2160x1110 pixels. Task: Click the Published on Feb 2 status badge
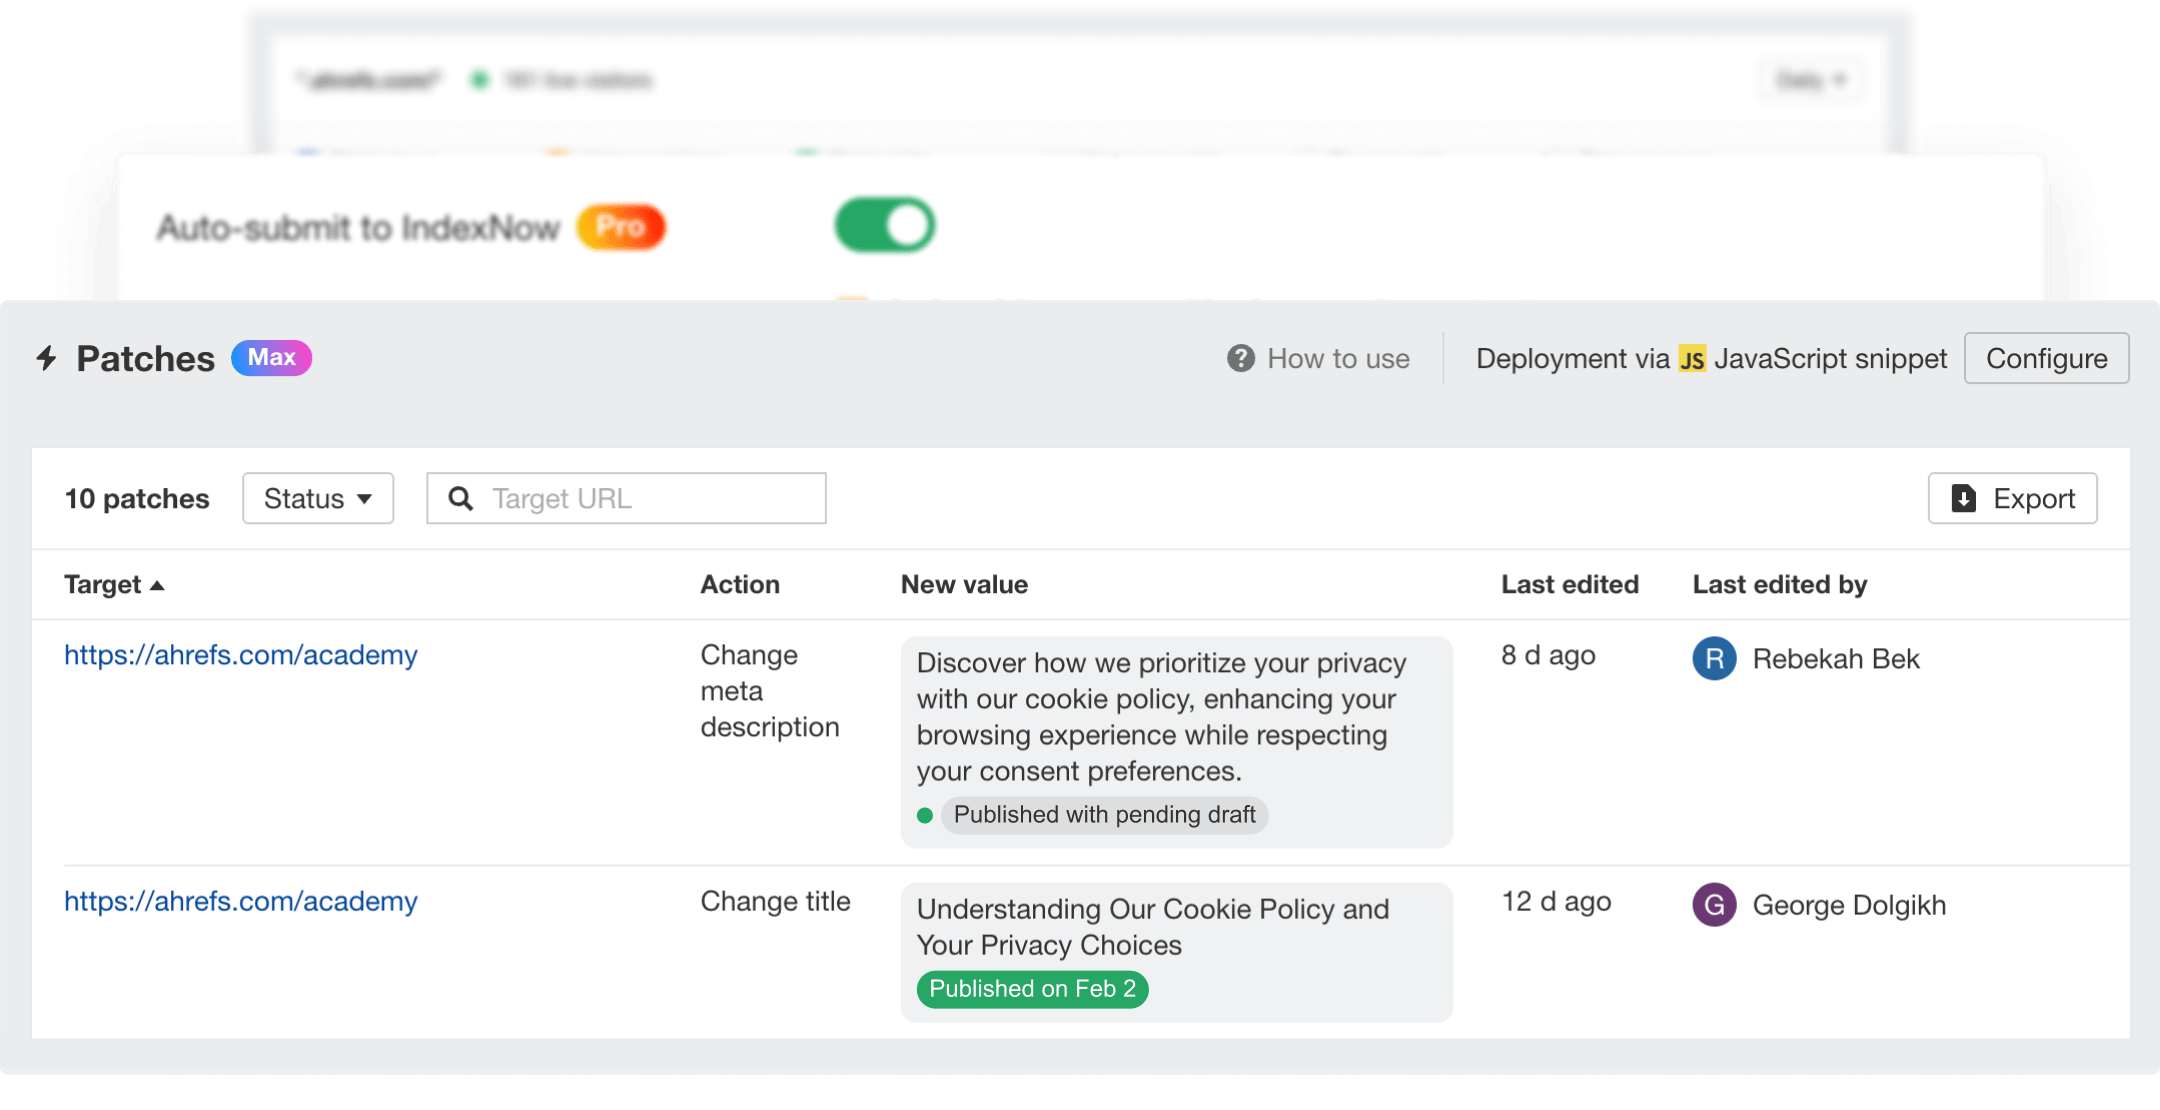coord(1032,988)
